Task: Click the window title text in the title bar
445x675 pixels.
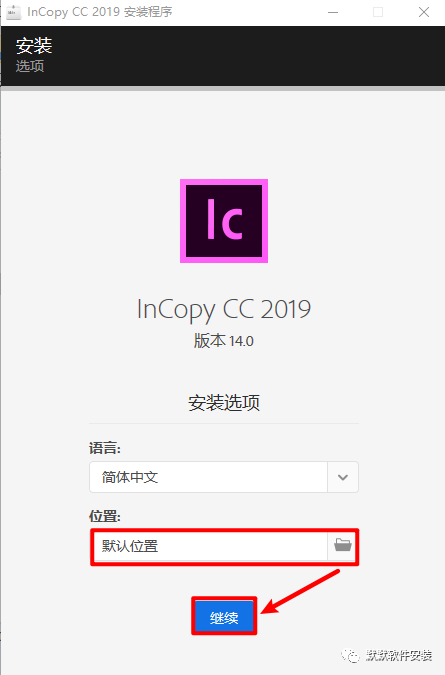Action: 100,12
